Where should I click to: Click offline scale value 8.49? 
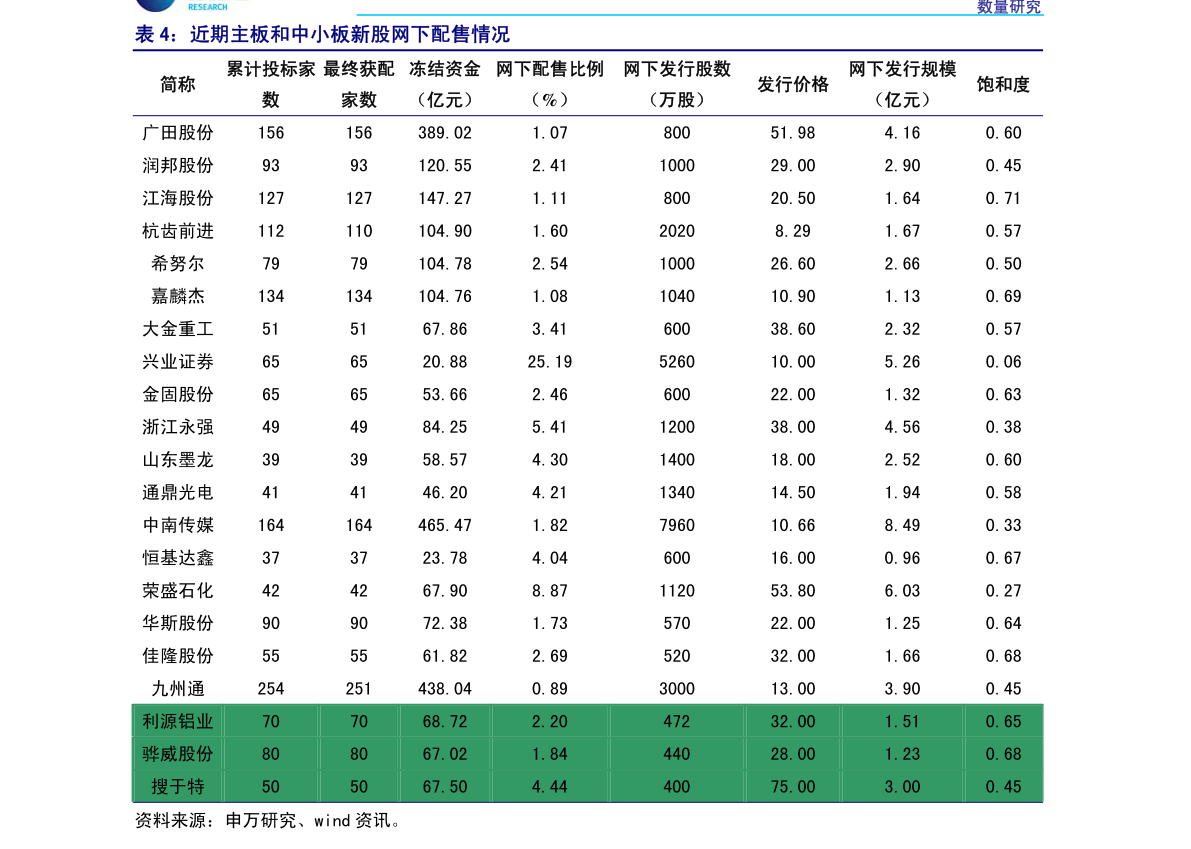[x=902, y=525]
